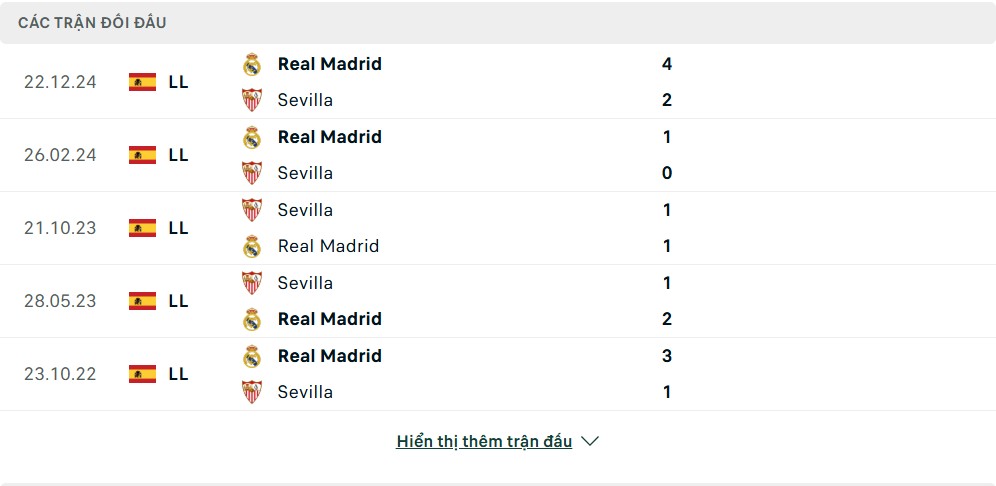Click Sevilla crest in 28.05.23 match
This screenshot has height=486, width=996.
pos(252,283)
